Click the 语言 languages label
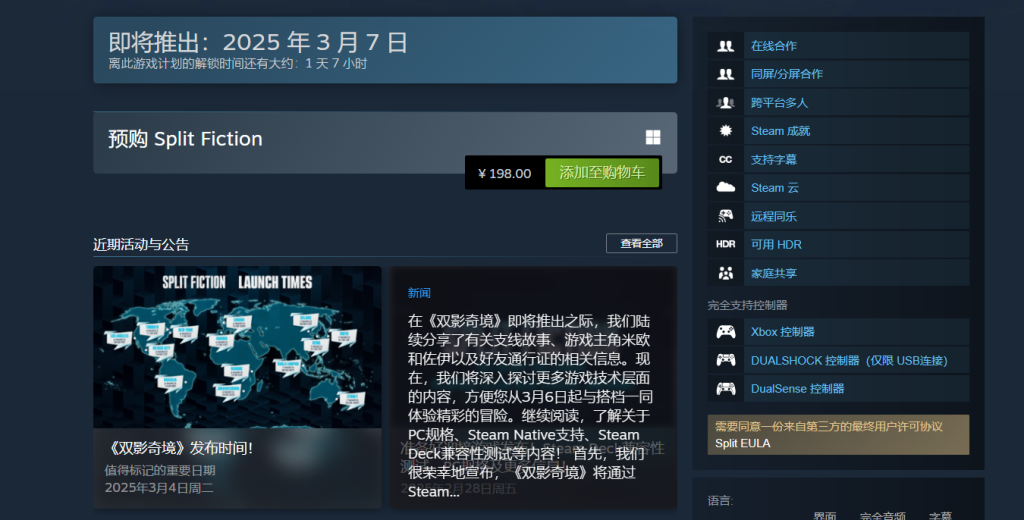 [720, 501]
